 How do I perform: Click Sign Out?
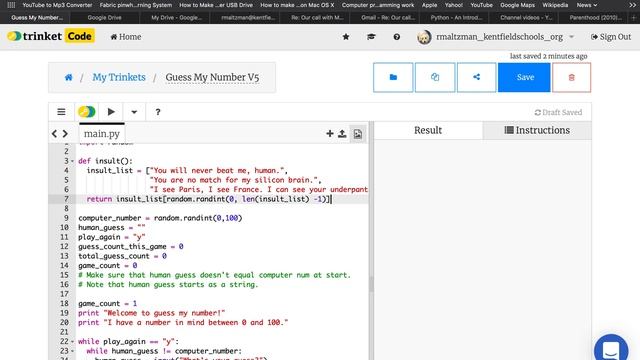[x=611, y=37]
